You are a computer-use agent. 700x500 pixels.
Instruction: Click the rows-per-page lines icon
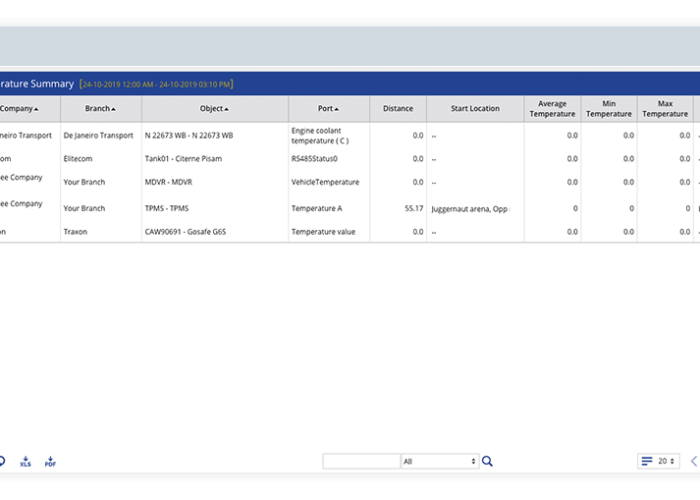[647, 461]
